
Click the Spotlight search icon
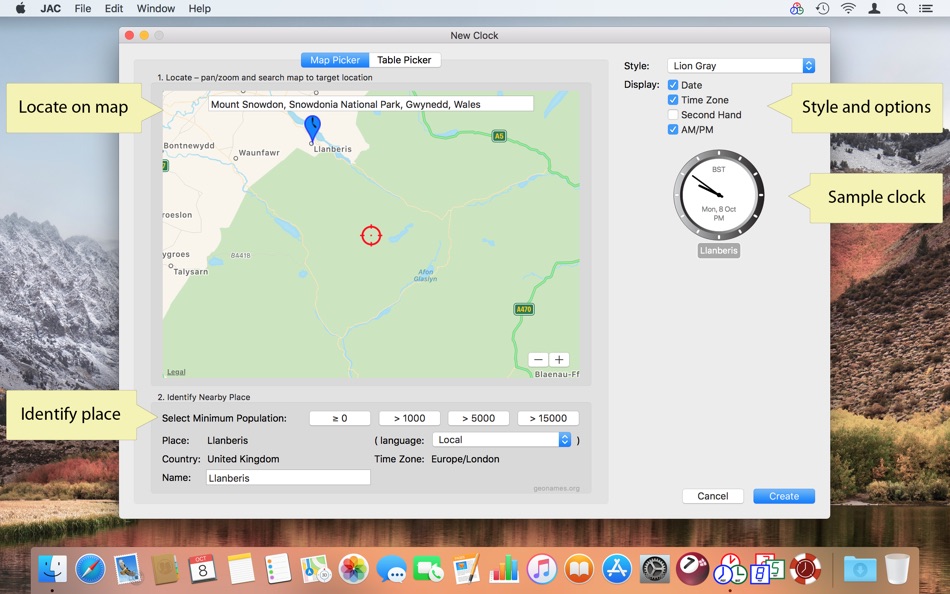tap(901, 8)
